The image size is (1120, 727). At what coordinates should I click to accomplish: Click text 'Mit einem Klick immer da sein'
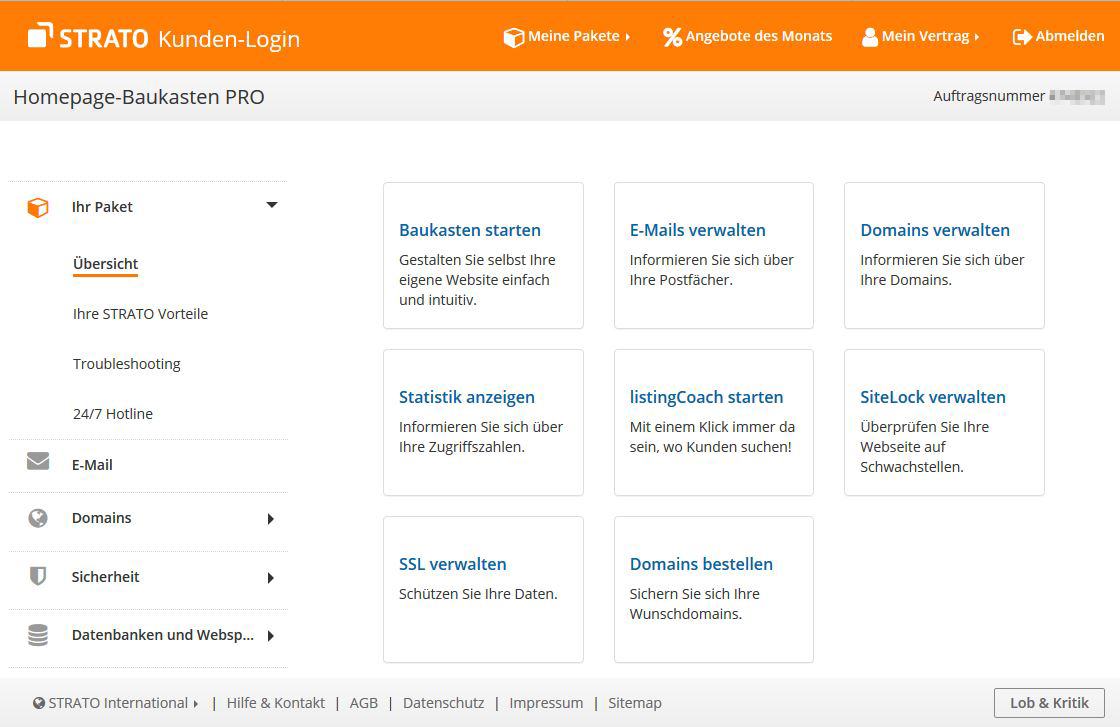712,437
